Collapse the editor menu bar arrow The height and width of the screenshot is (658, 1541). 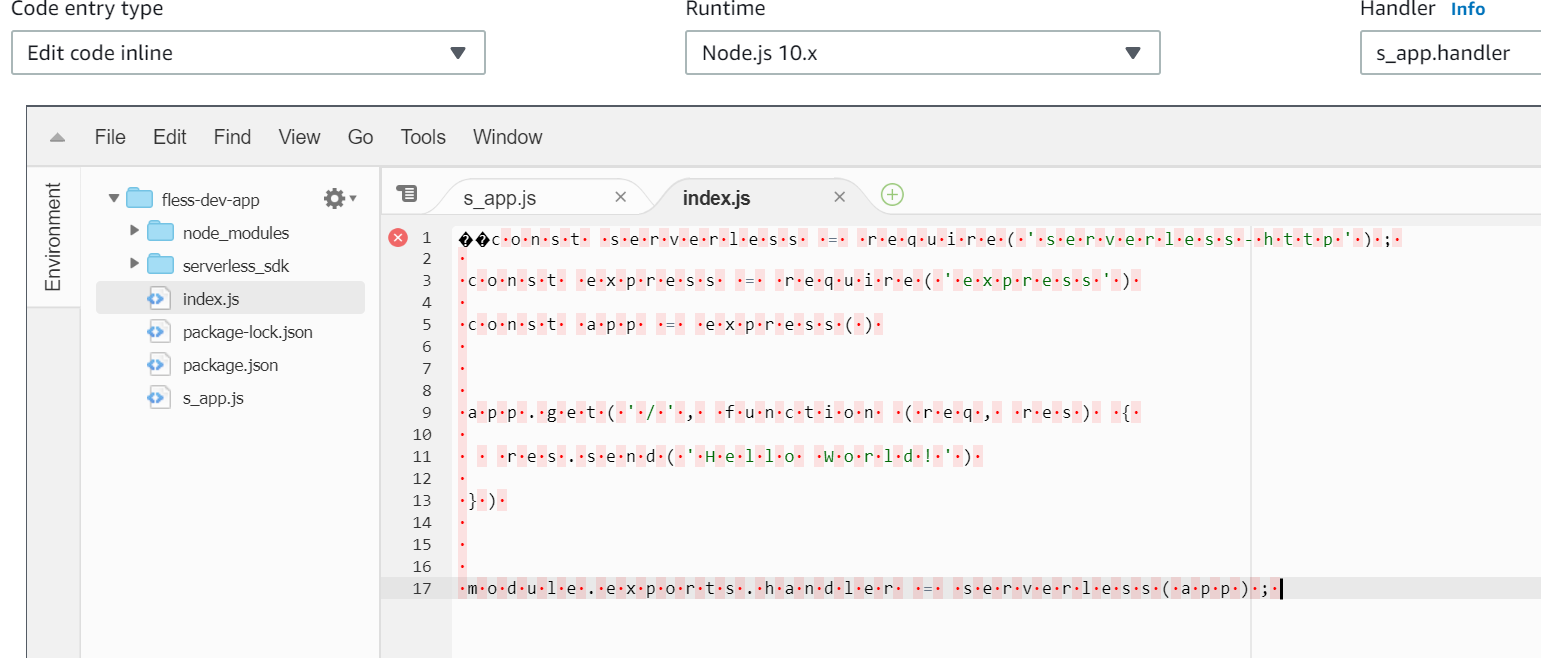(x=57, y=138)
